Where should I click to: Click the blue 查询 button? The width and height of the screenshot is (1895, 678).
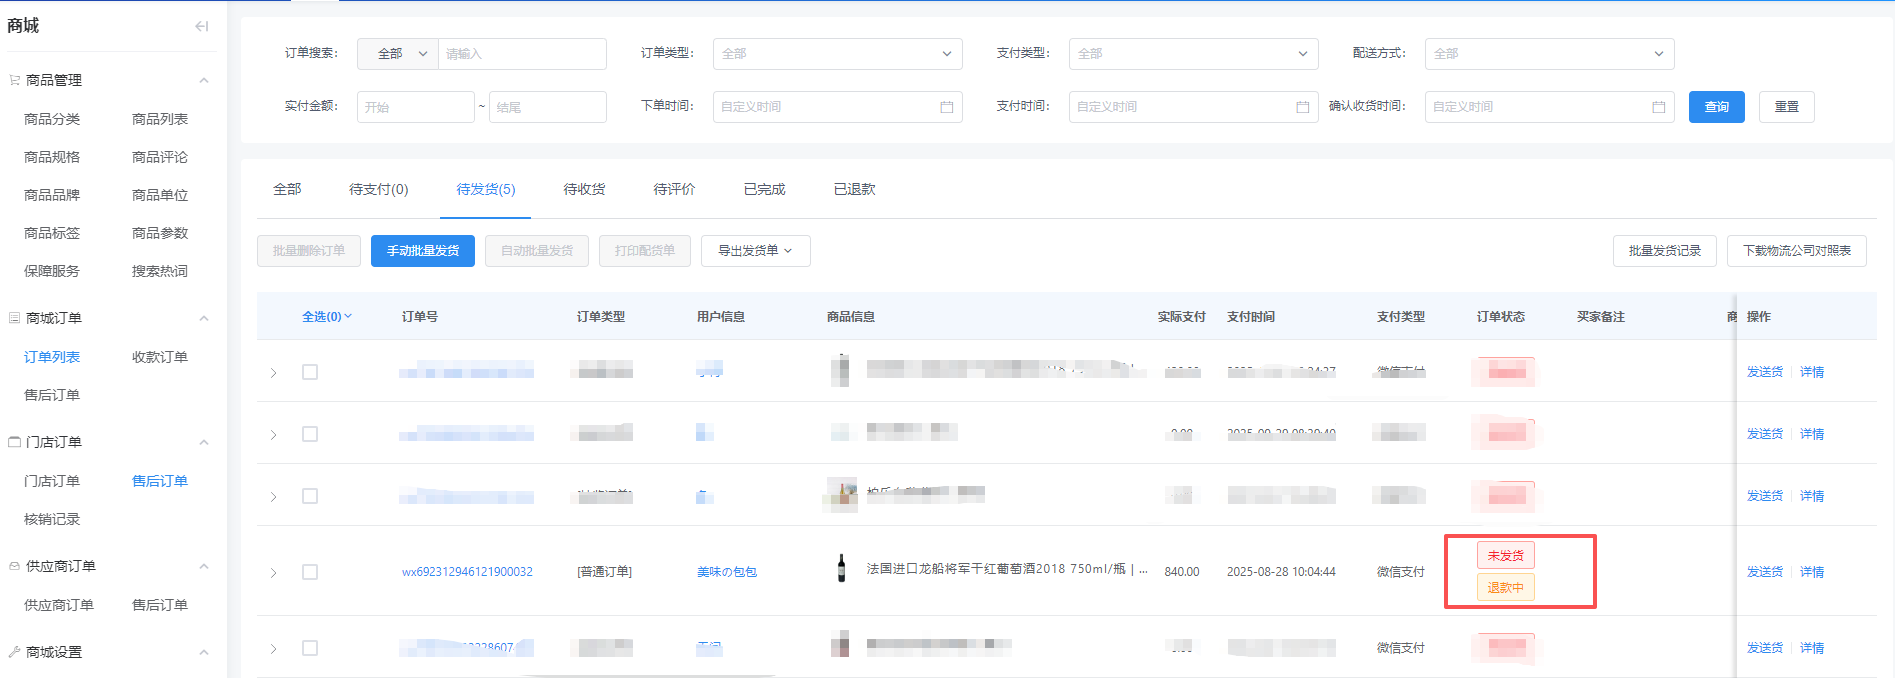click(1716, 107)
